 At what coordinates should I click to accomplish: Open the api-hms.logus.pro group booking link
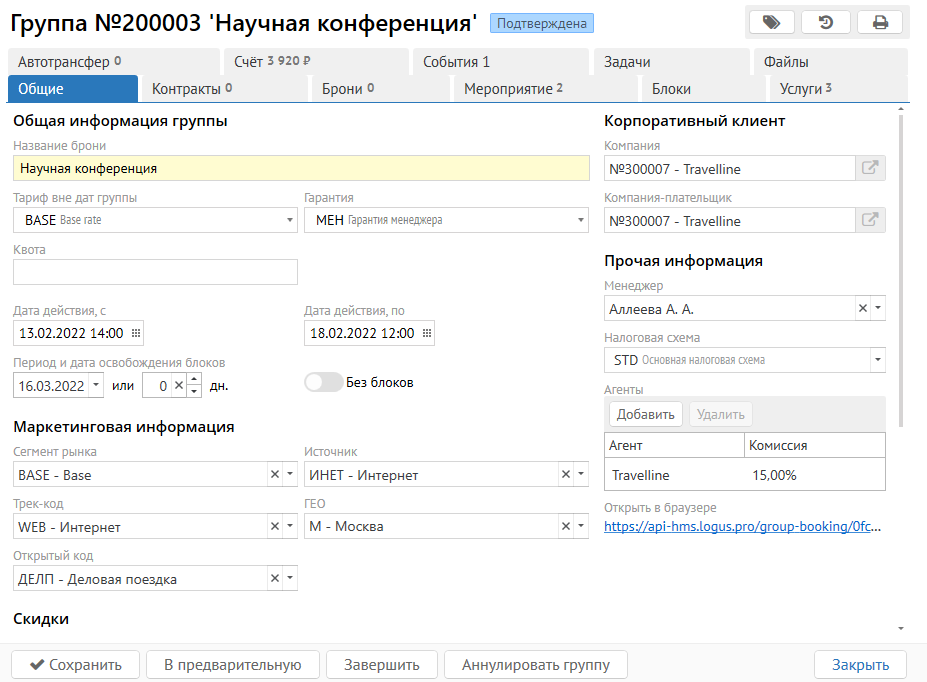point(743,526)
